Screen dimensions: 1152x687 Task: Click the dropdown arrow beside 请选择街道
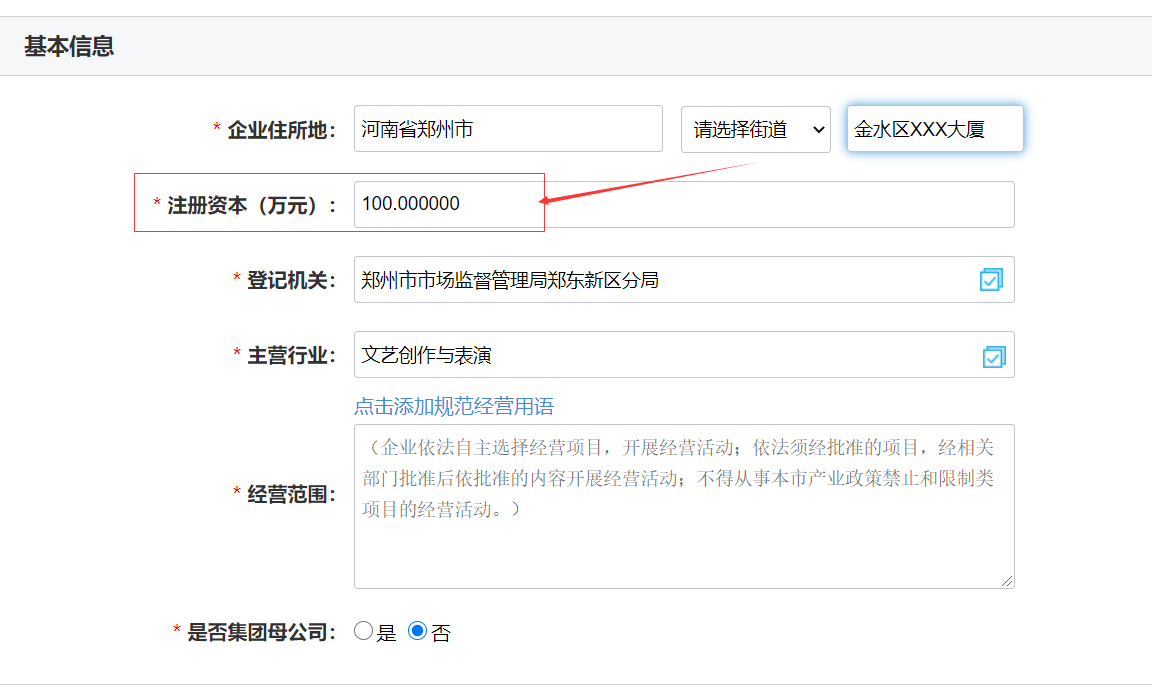click(x=818, y=129)
